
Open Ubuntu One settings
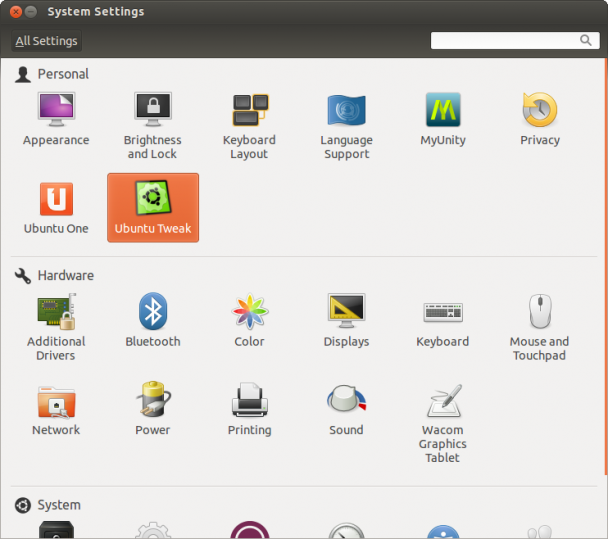click(56, 208)
